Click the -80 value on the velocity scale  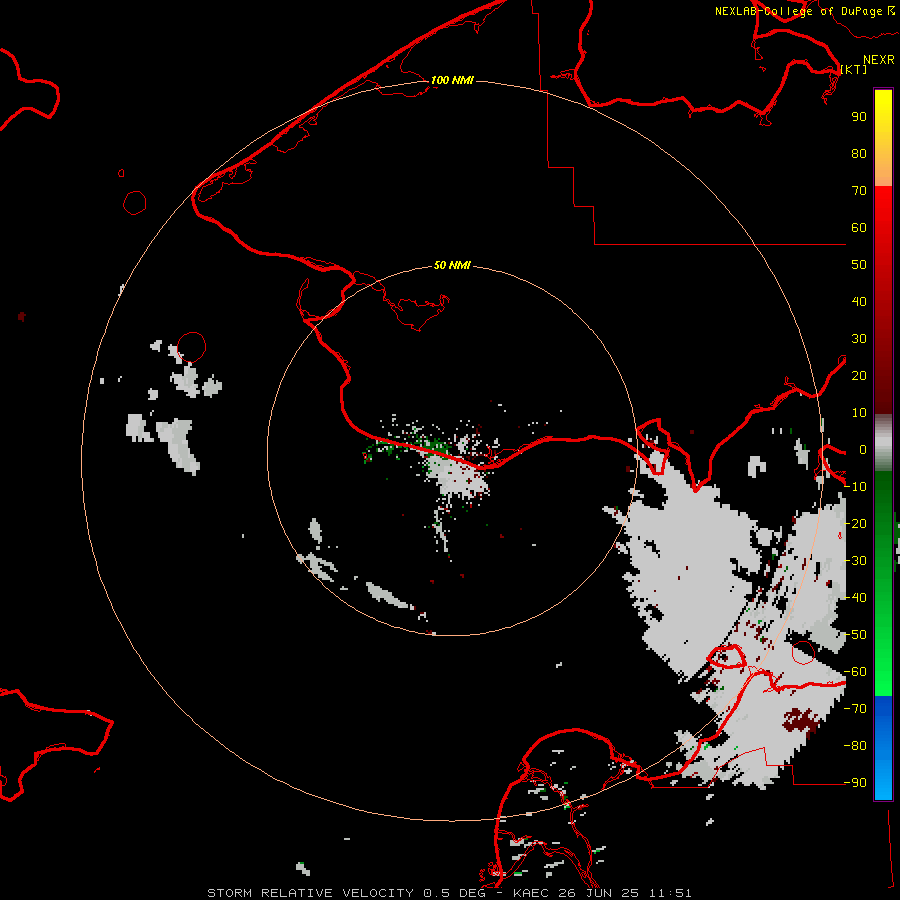[855, 746]
